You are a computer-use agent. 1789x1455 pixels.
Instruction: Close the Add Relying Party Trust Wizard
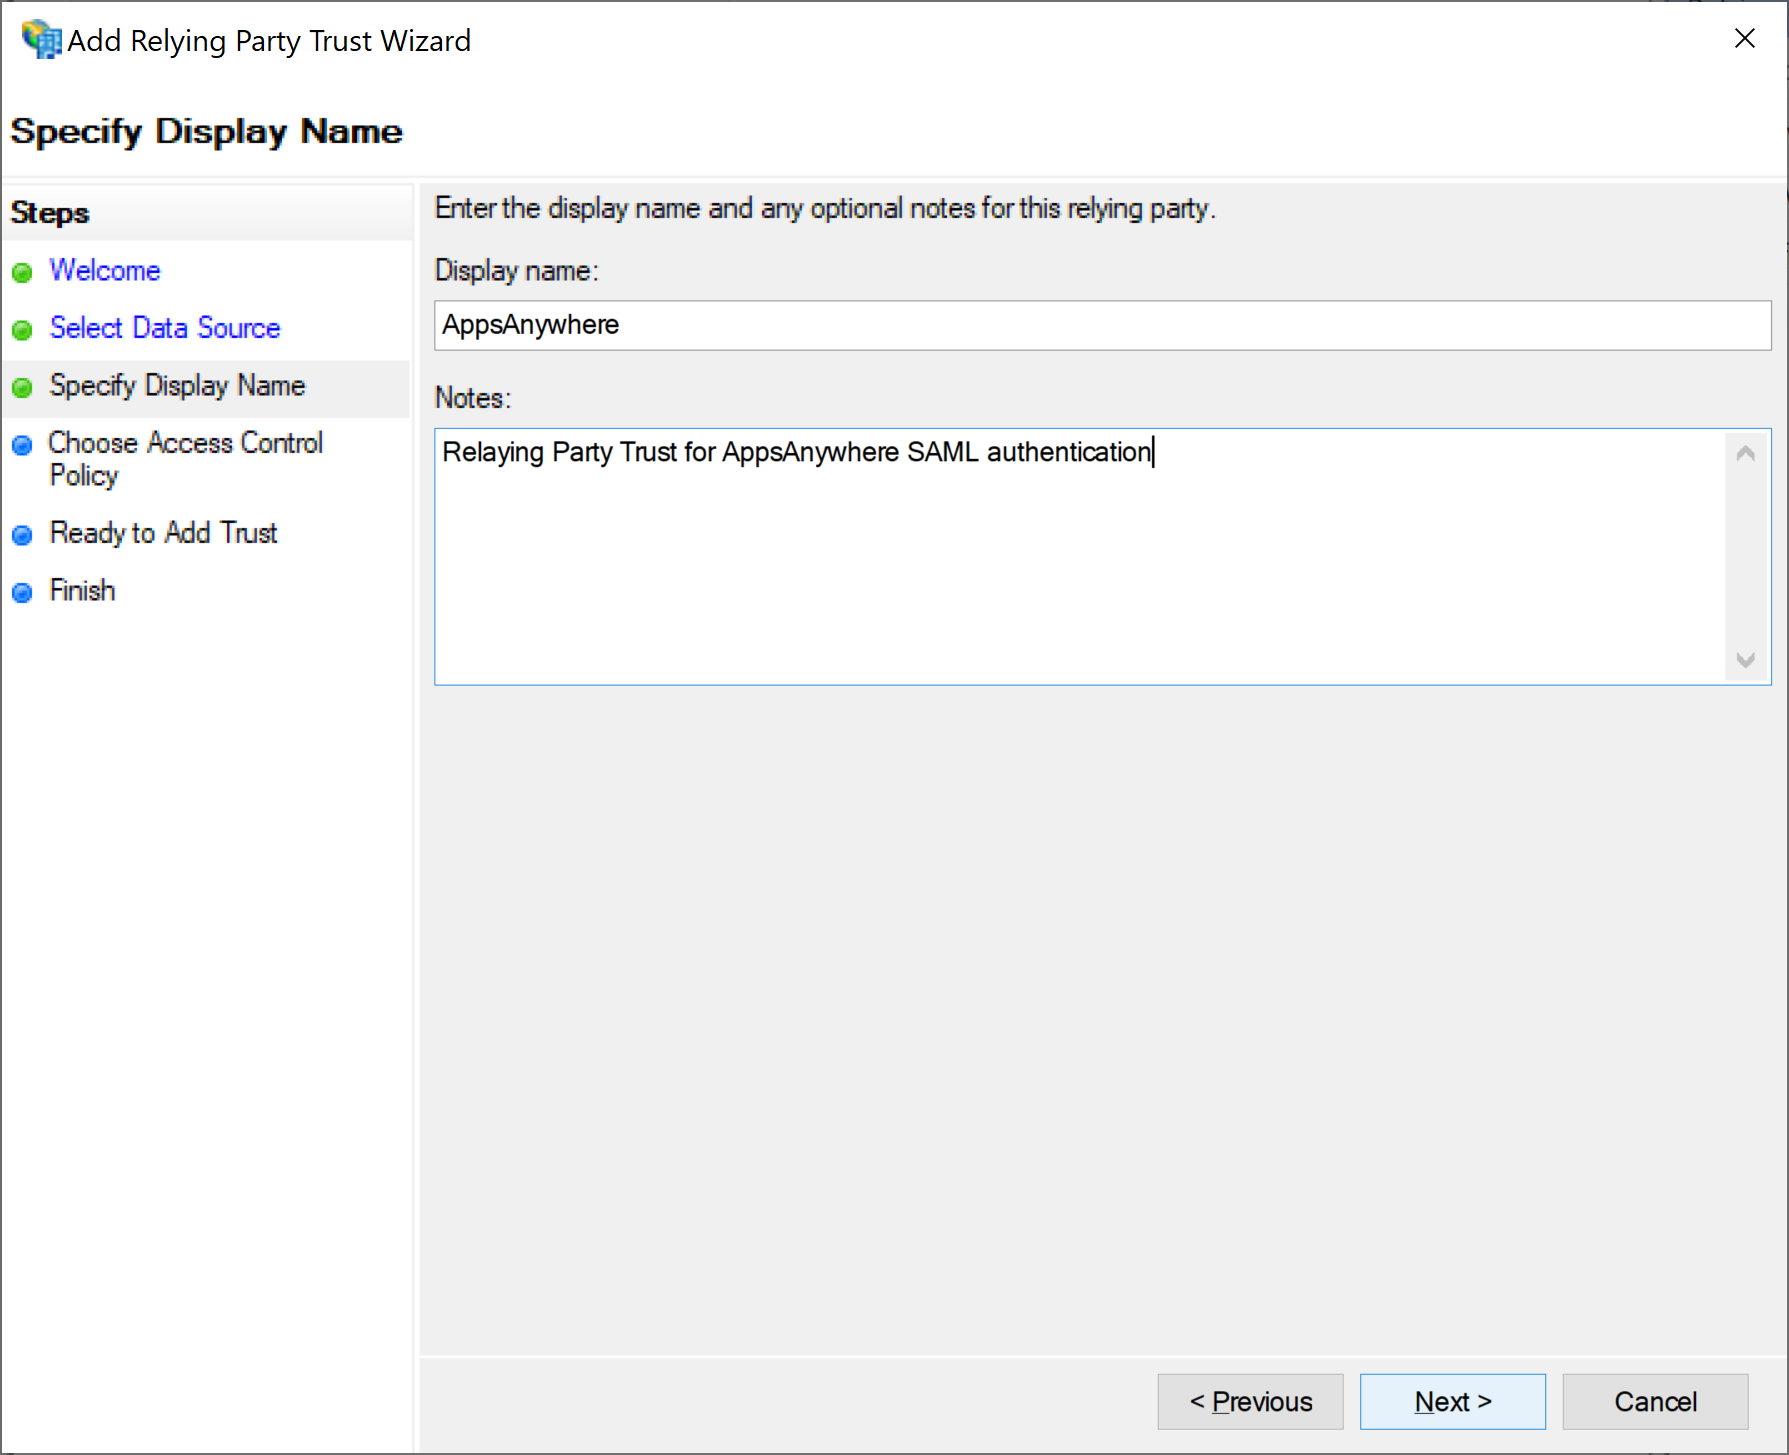(1745, 38)
